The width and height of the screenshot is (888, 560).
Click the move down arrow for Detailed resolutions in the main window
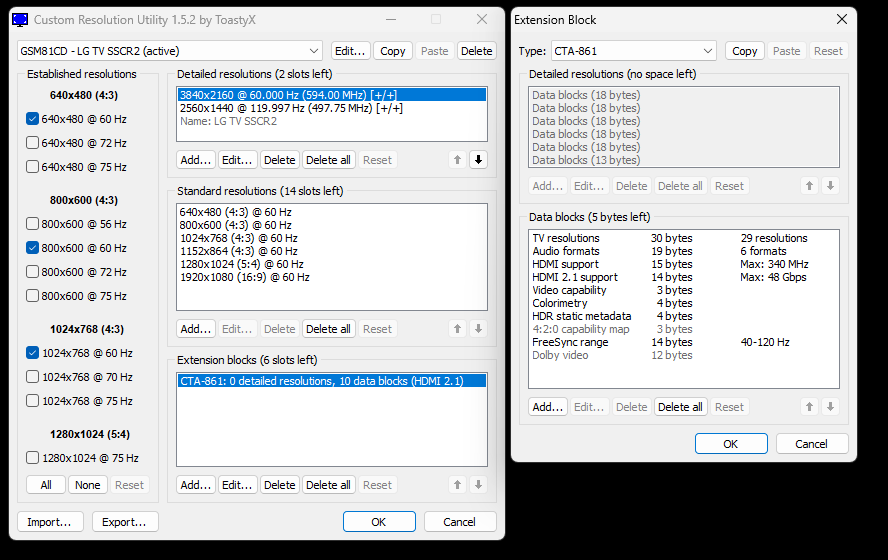[478, 160]
